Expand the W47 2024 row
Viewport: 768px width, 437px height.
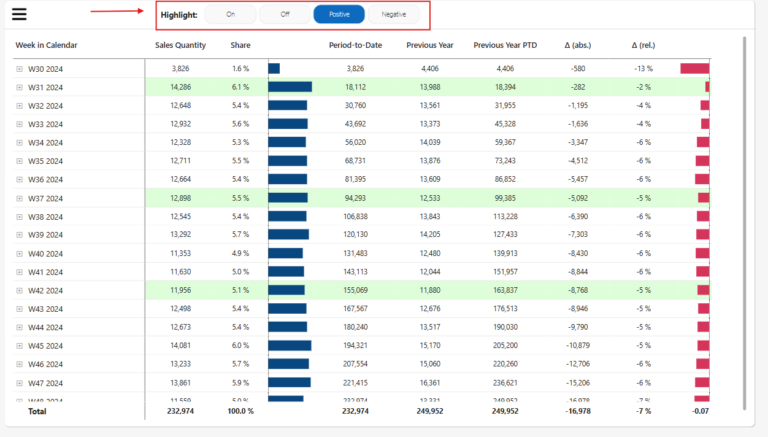(x=20, y=383)
